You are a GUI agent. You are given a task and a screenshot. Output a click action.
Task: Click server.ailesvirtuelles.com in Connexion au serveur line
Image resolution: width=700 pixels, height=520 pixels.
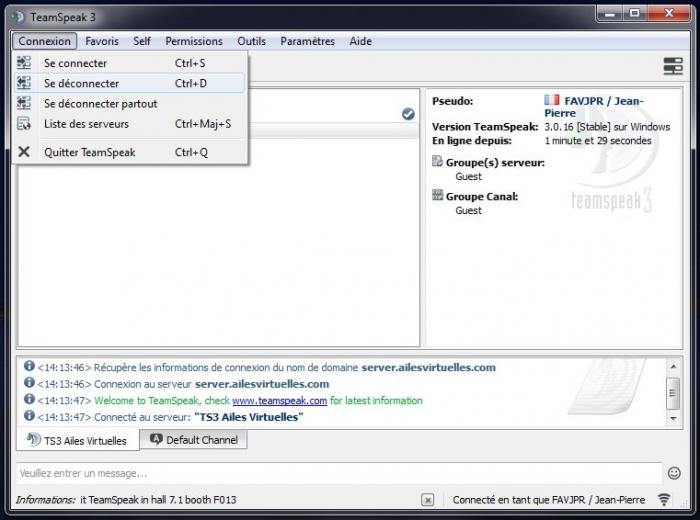click(262, 384)
